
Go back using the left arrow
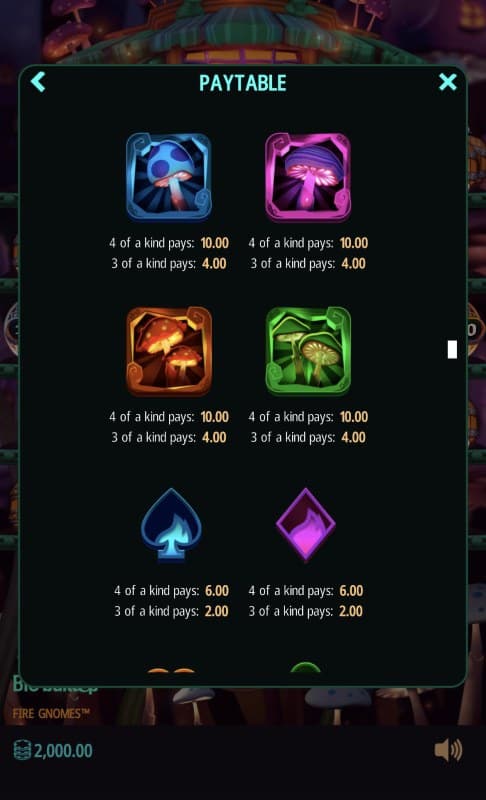click(38, 82)
